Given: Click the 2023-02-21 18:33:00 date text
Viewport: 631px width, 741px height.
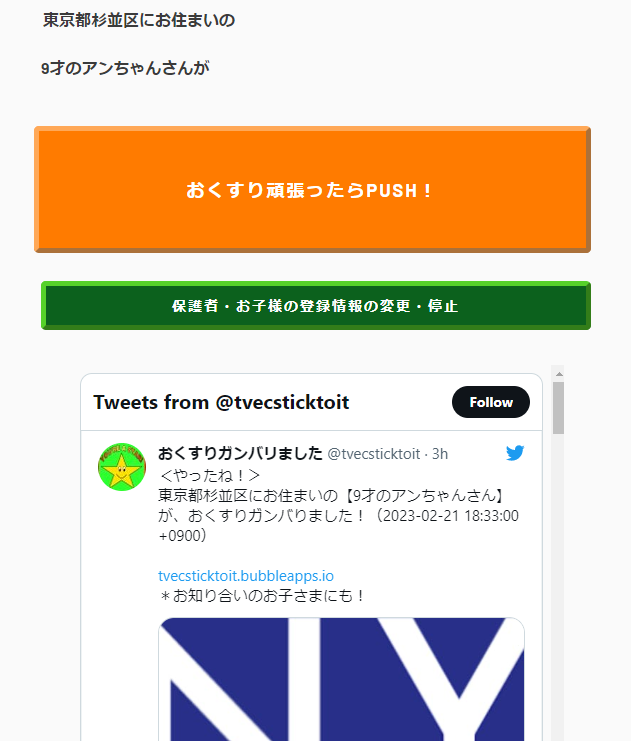Looking at the screenshot, I should [450, 515].
